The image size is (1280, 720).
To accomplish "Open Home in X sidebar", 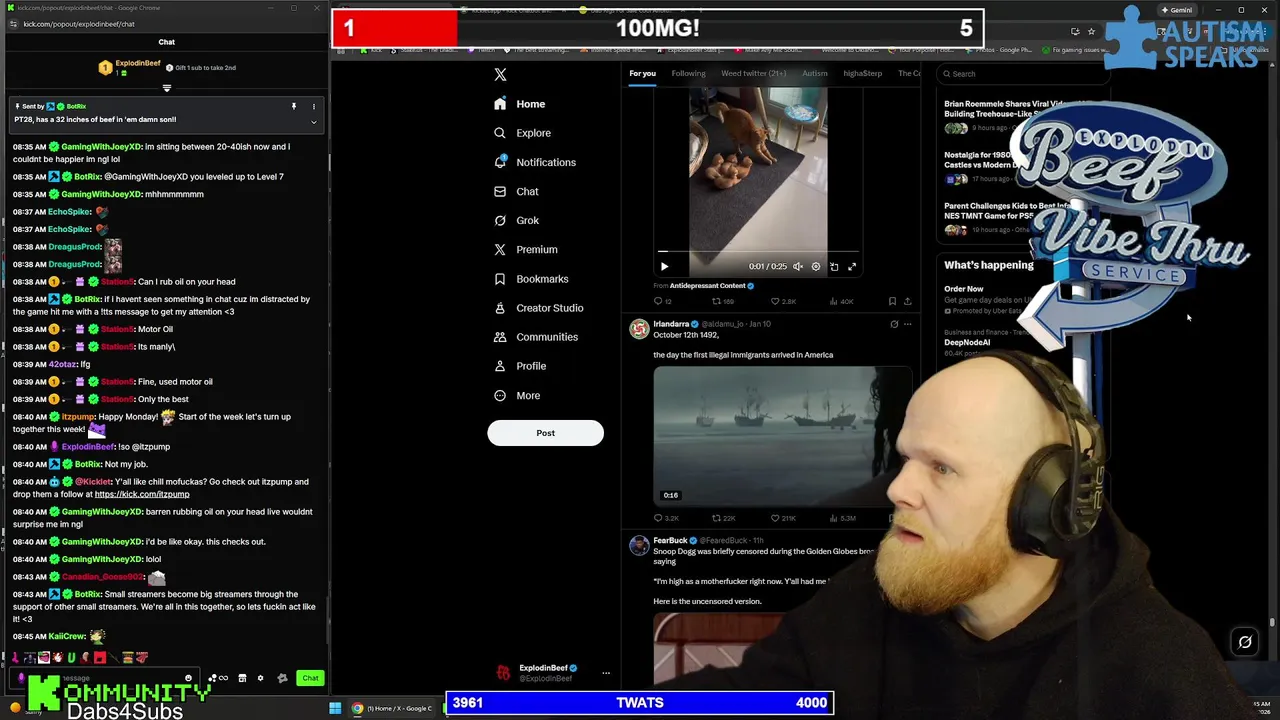I will pyautogui.click(x=520, y=104).
